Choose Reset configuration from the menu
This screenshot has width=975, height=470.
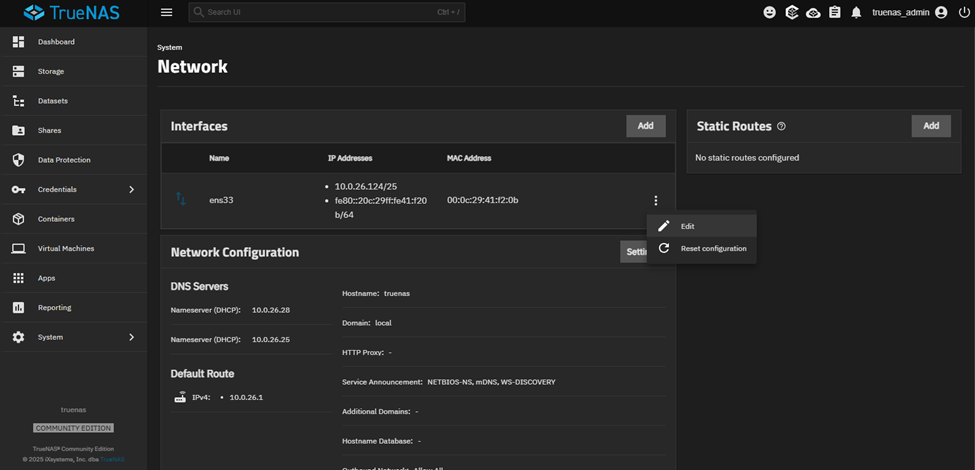pyautogui.click(x=712, y=248)
